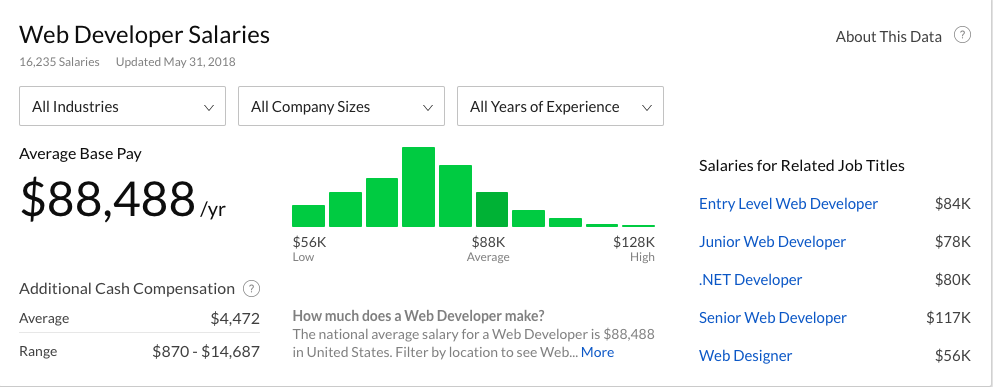The height and width of the screenshot is (387, 993).
Task: Click the chevron in All Years of Experience
Action: tap(647, 108)
